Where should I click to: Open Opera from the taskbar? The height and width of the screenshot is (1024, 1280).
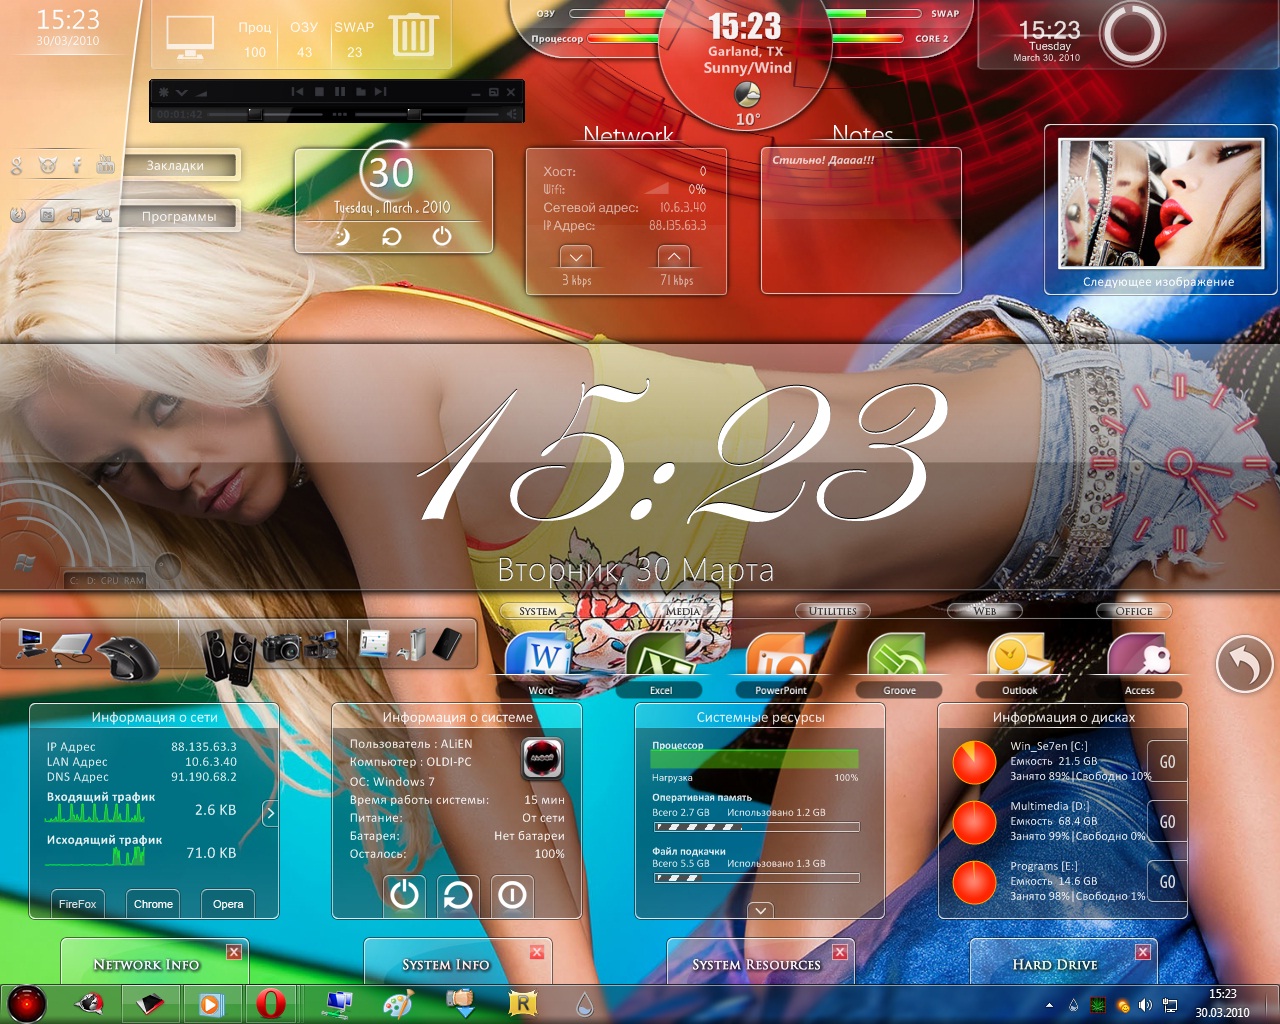[270, 1004]
